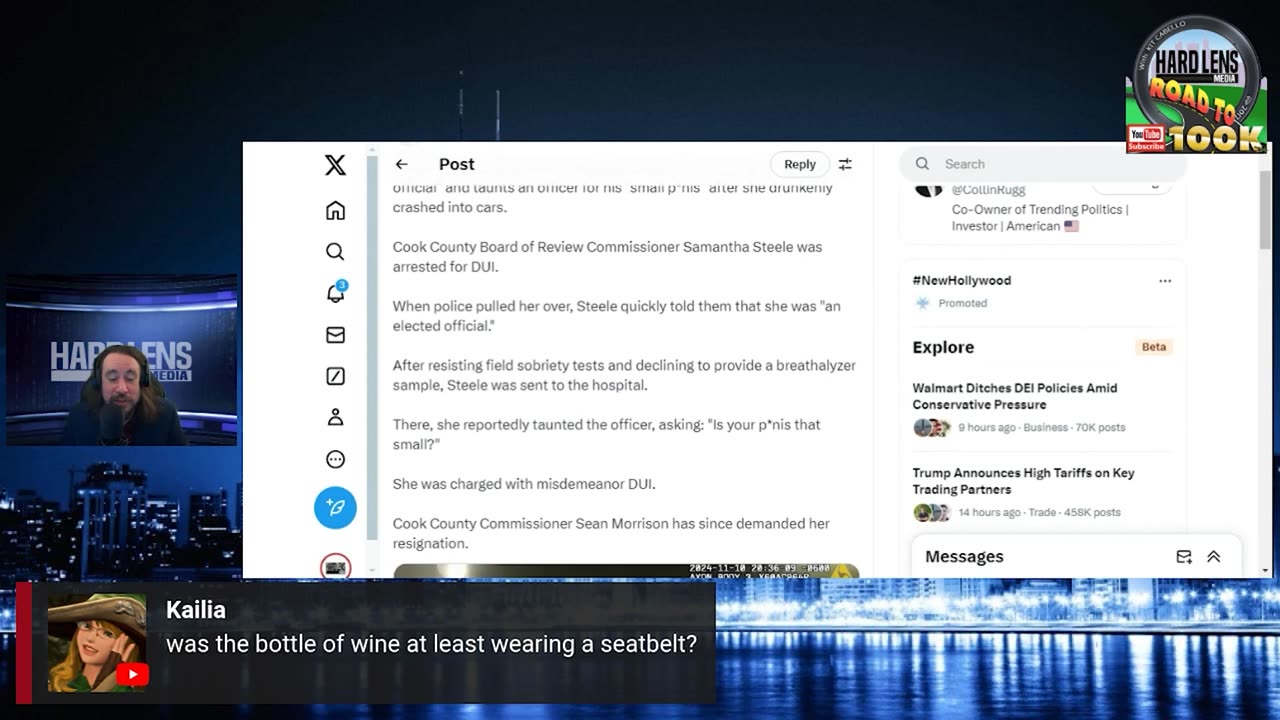The width and height of the screenshot is (1280, 720).
Task: Open the More circle-dots icon
Action: [x=335, y=460]
